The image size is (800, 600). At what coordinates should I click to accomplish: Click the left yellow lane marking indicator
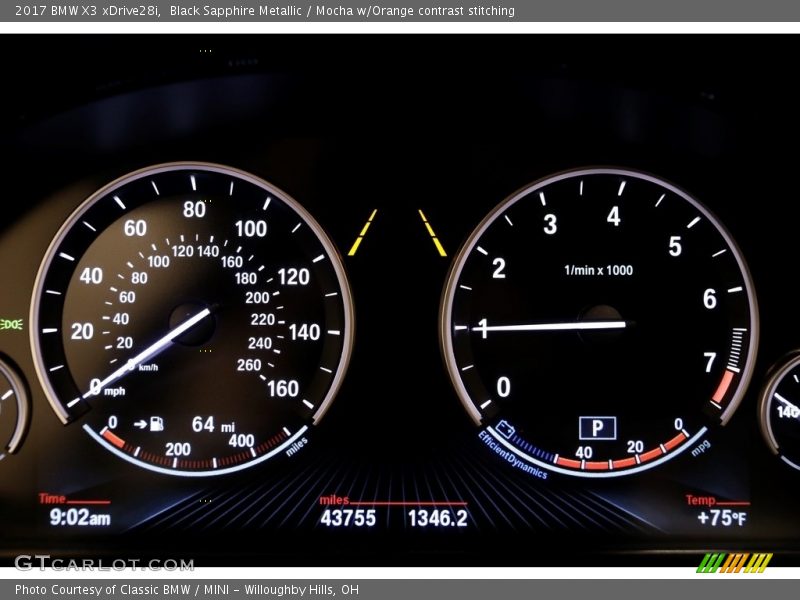(x=363, y=232)
